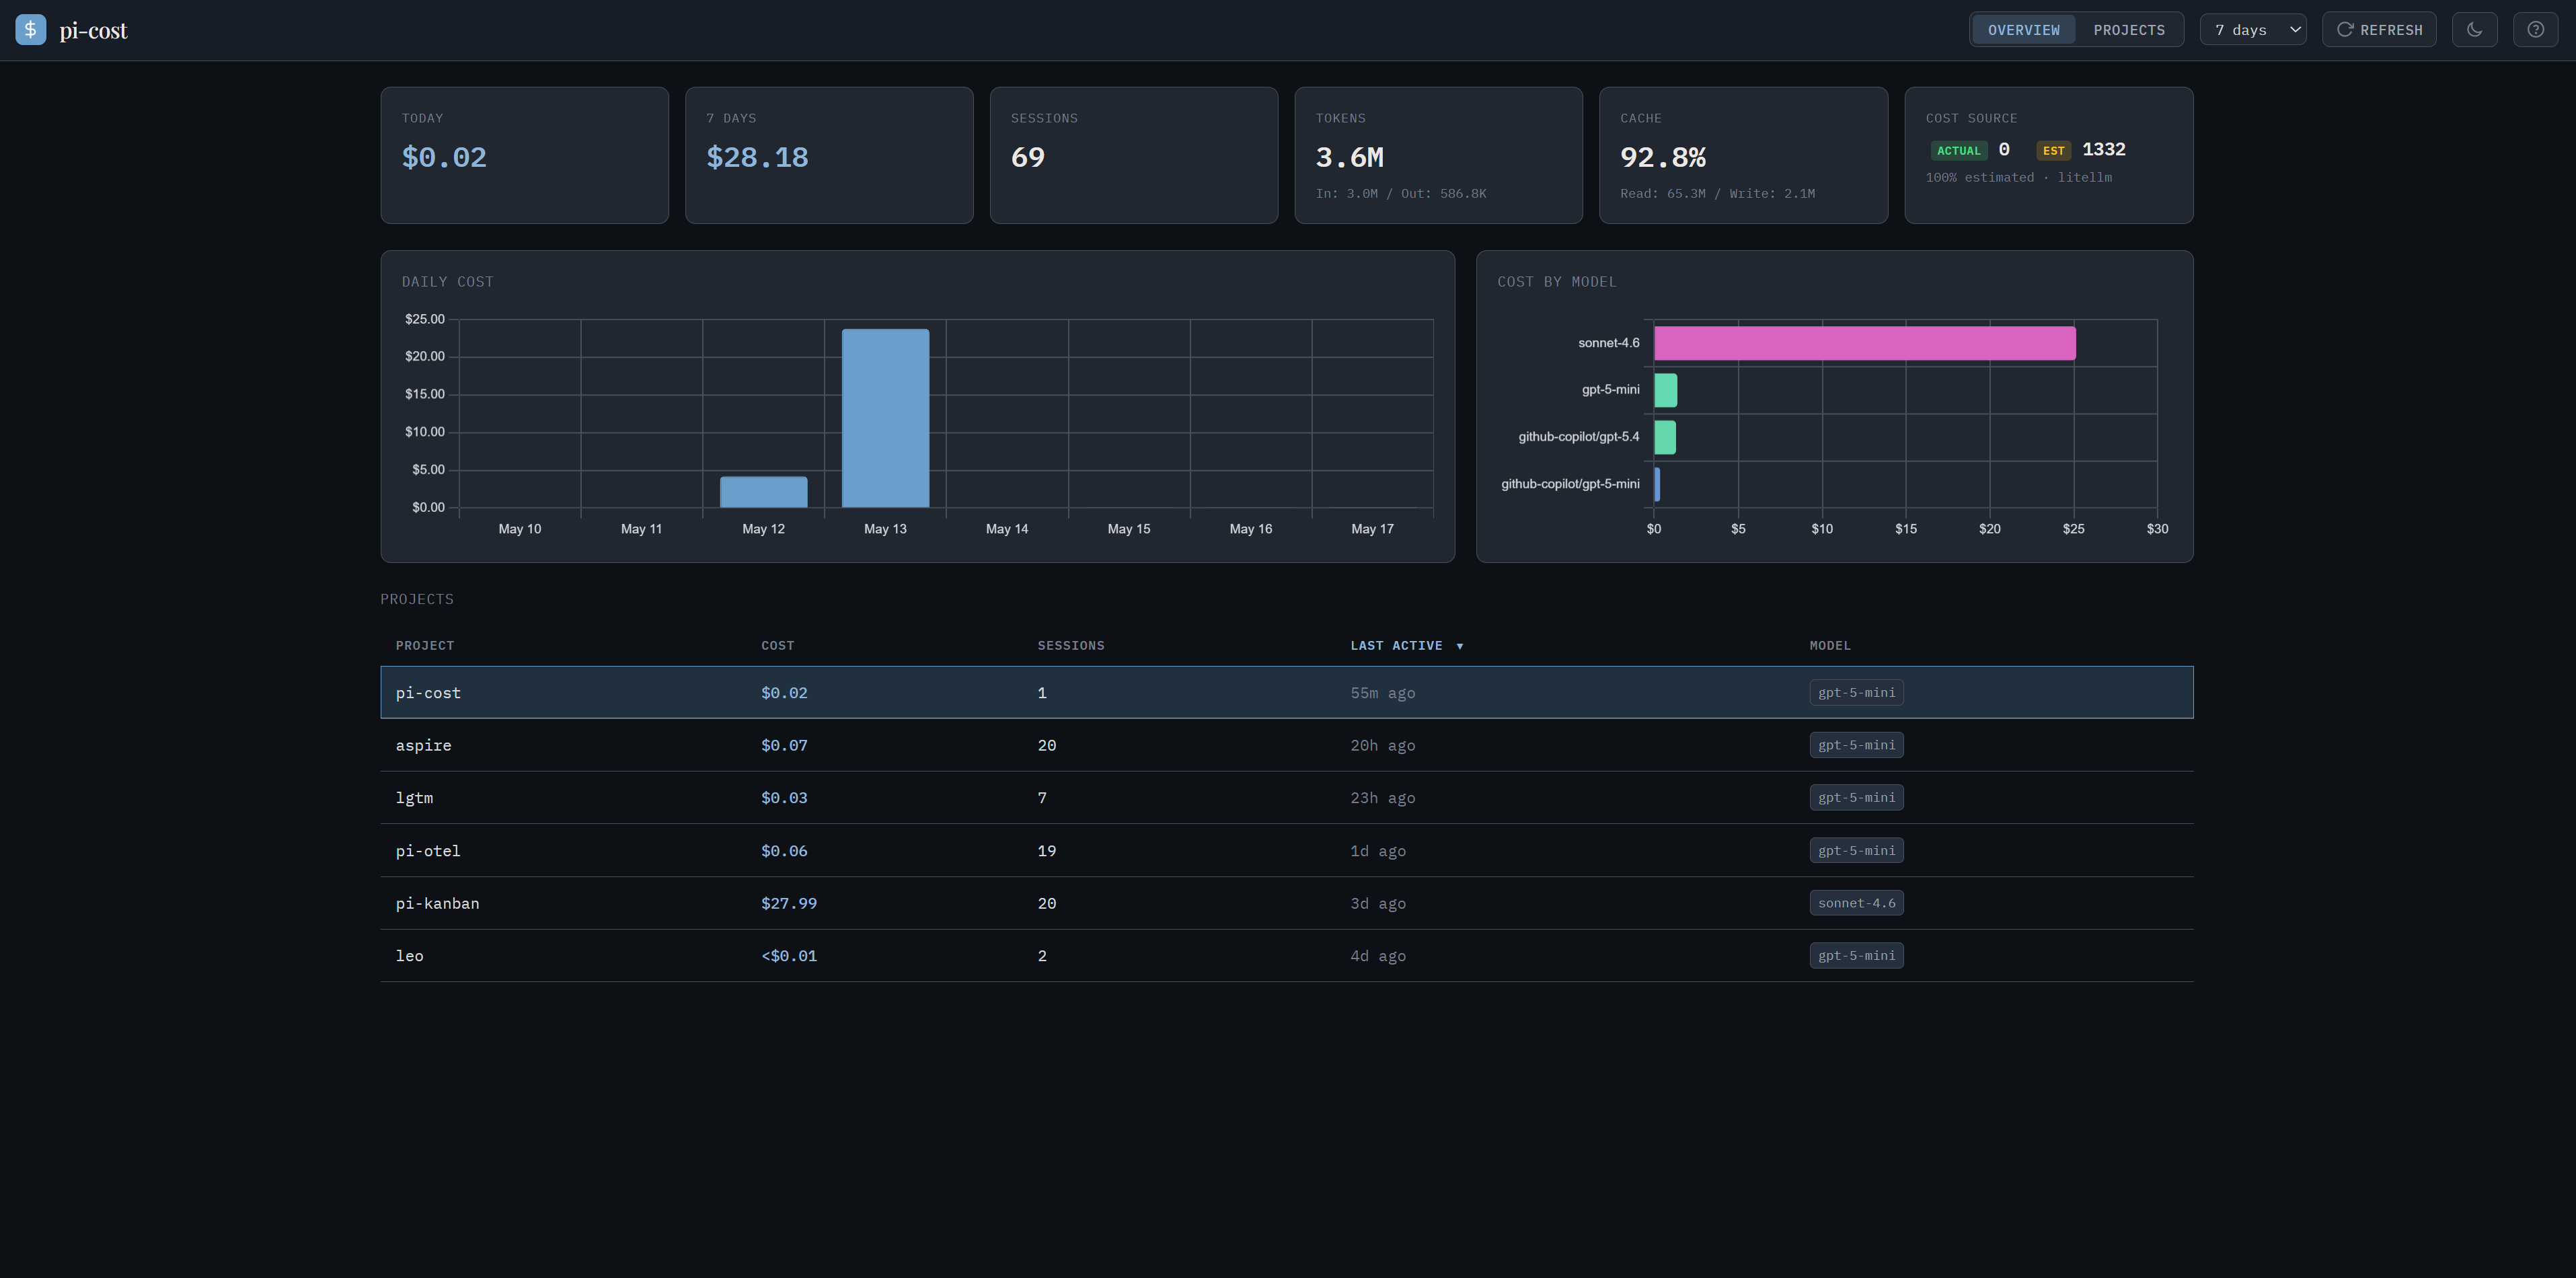Click the Refresh button

2379,30
